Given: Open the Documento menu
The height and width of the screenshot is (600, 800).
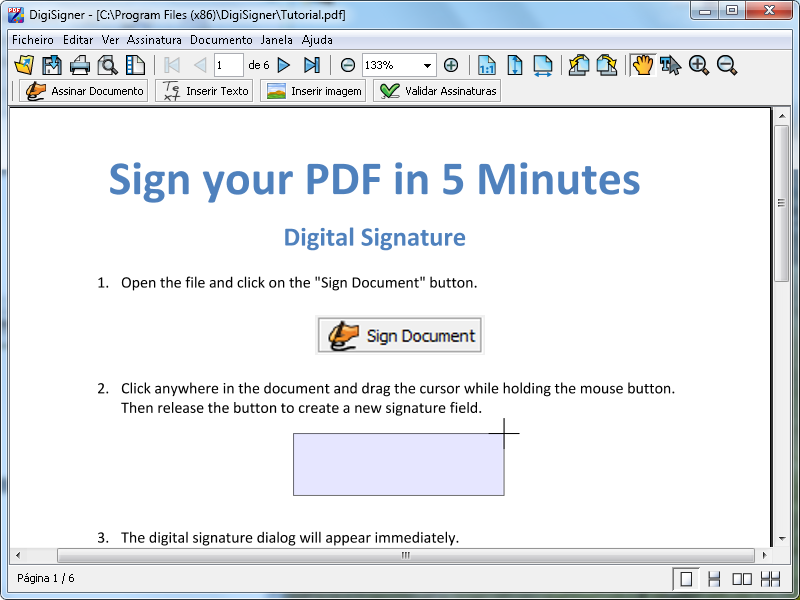Looking at the screenshot, I should click(x=221, y=40).
